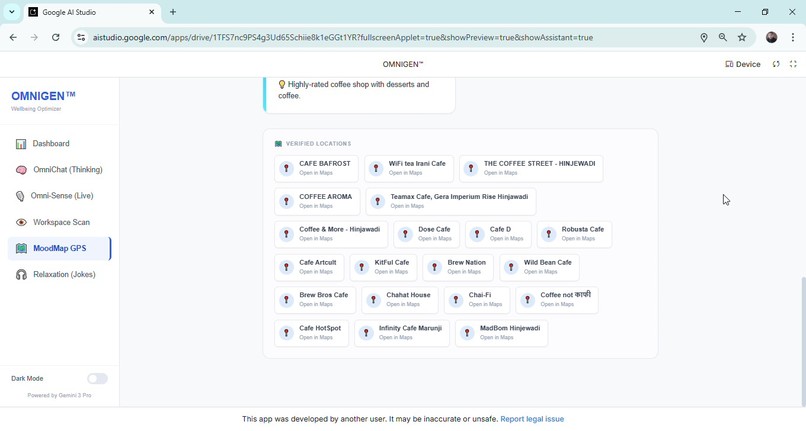Expand the tab search dropdown
Image resolution: width=806 pixels, height=431 pixels.
click(x=11, y=12)
